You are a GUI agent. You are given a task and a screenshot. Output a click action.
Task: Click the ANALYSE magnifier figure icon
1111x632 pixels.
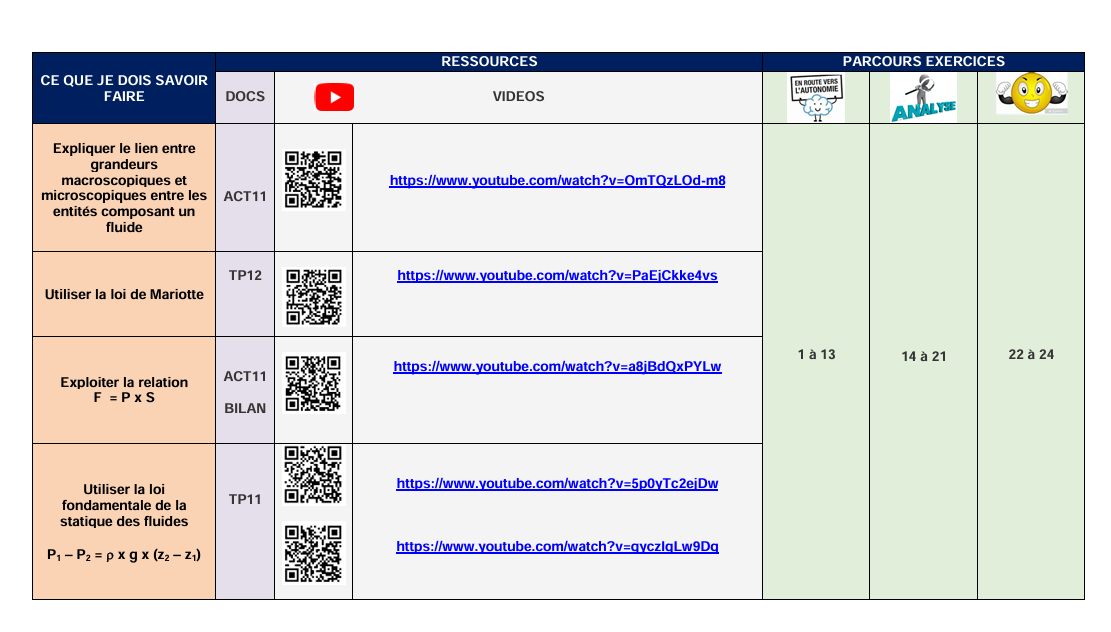pyautogui.click(x=923, y=98)
